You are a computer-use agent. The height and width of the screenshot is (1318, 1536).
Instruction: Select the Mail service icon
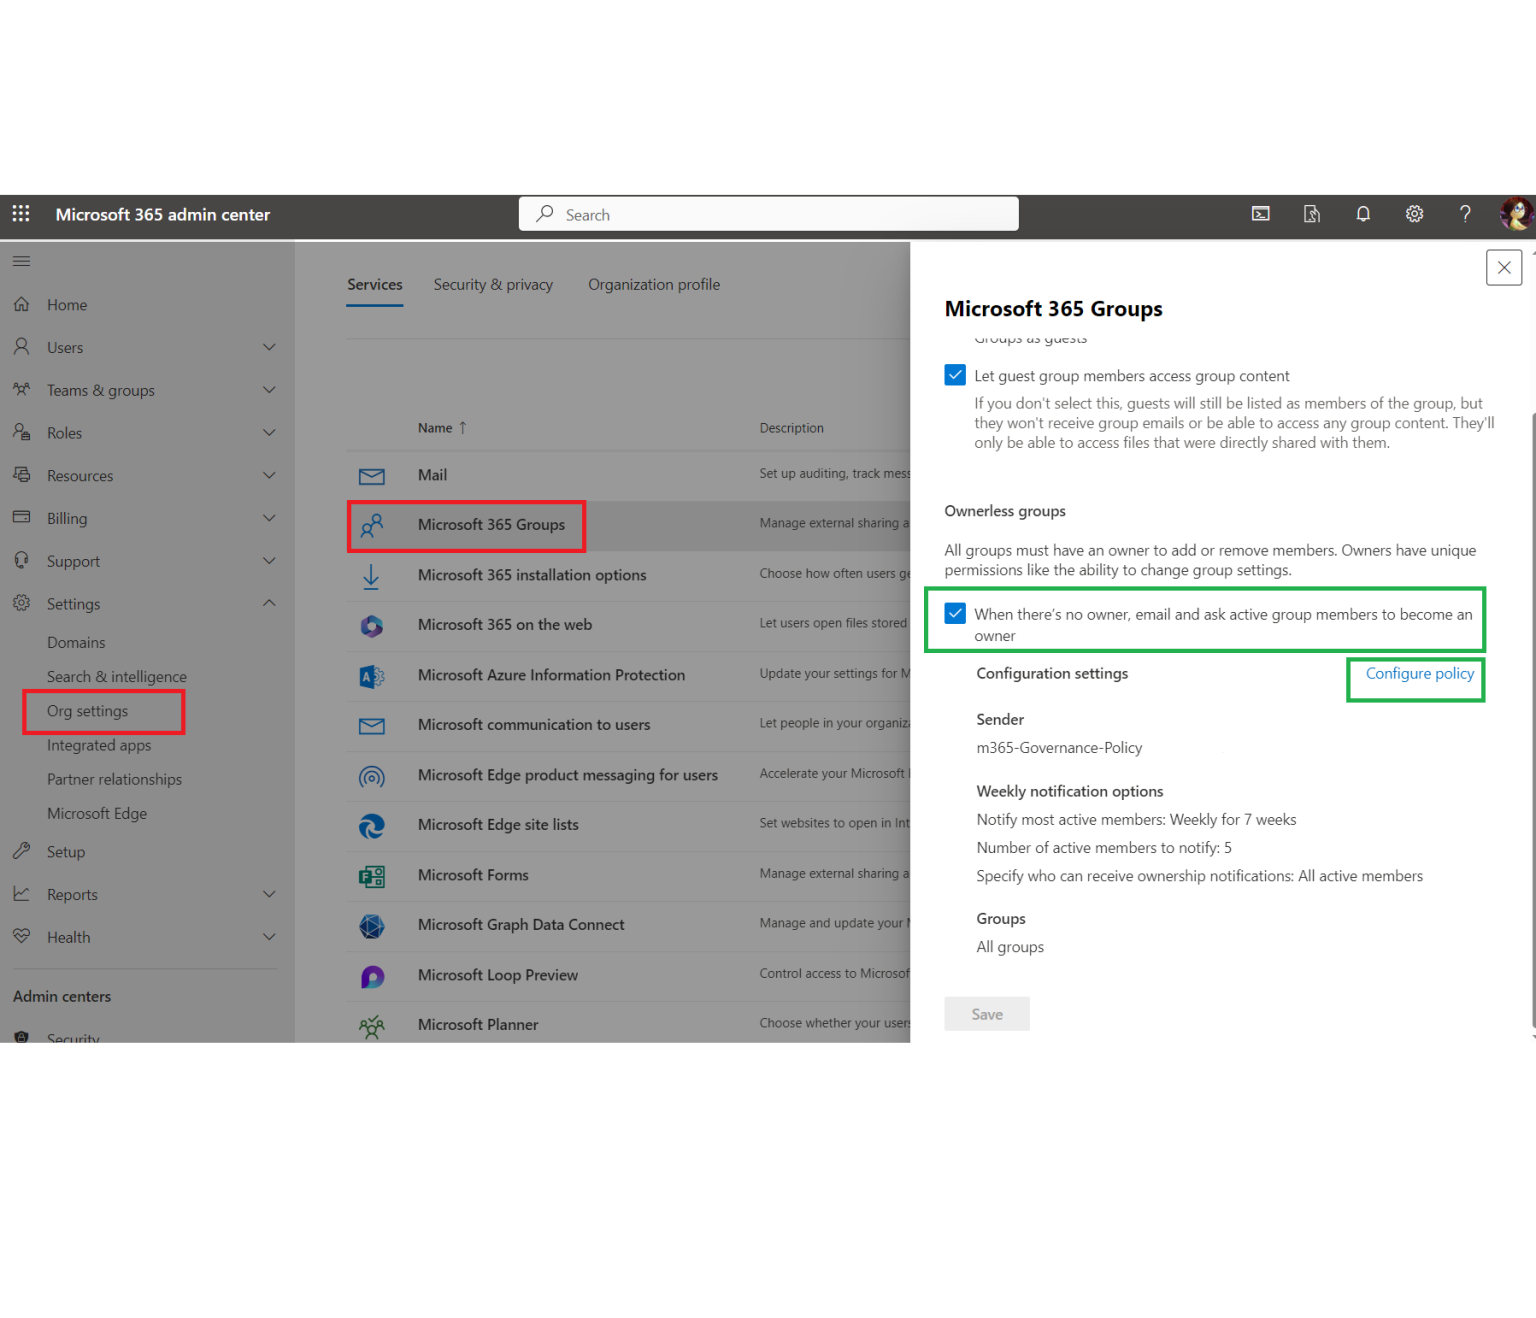coord(372,475)
